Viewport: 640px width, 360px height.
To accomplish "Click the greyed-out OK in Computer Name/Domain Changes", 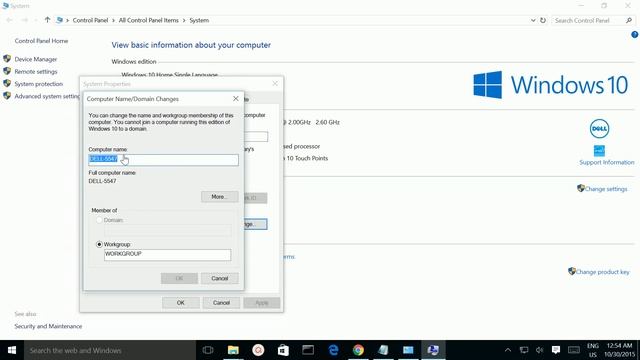I will (x=179, y=278).
